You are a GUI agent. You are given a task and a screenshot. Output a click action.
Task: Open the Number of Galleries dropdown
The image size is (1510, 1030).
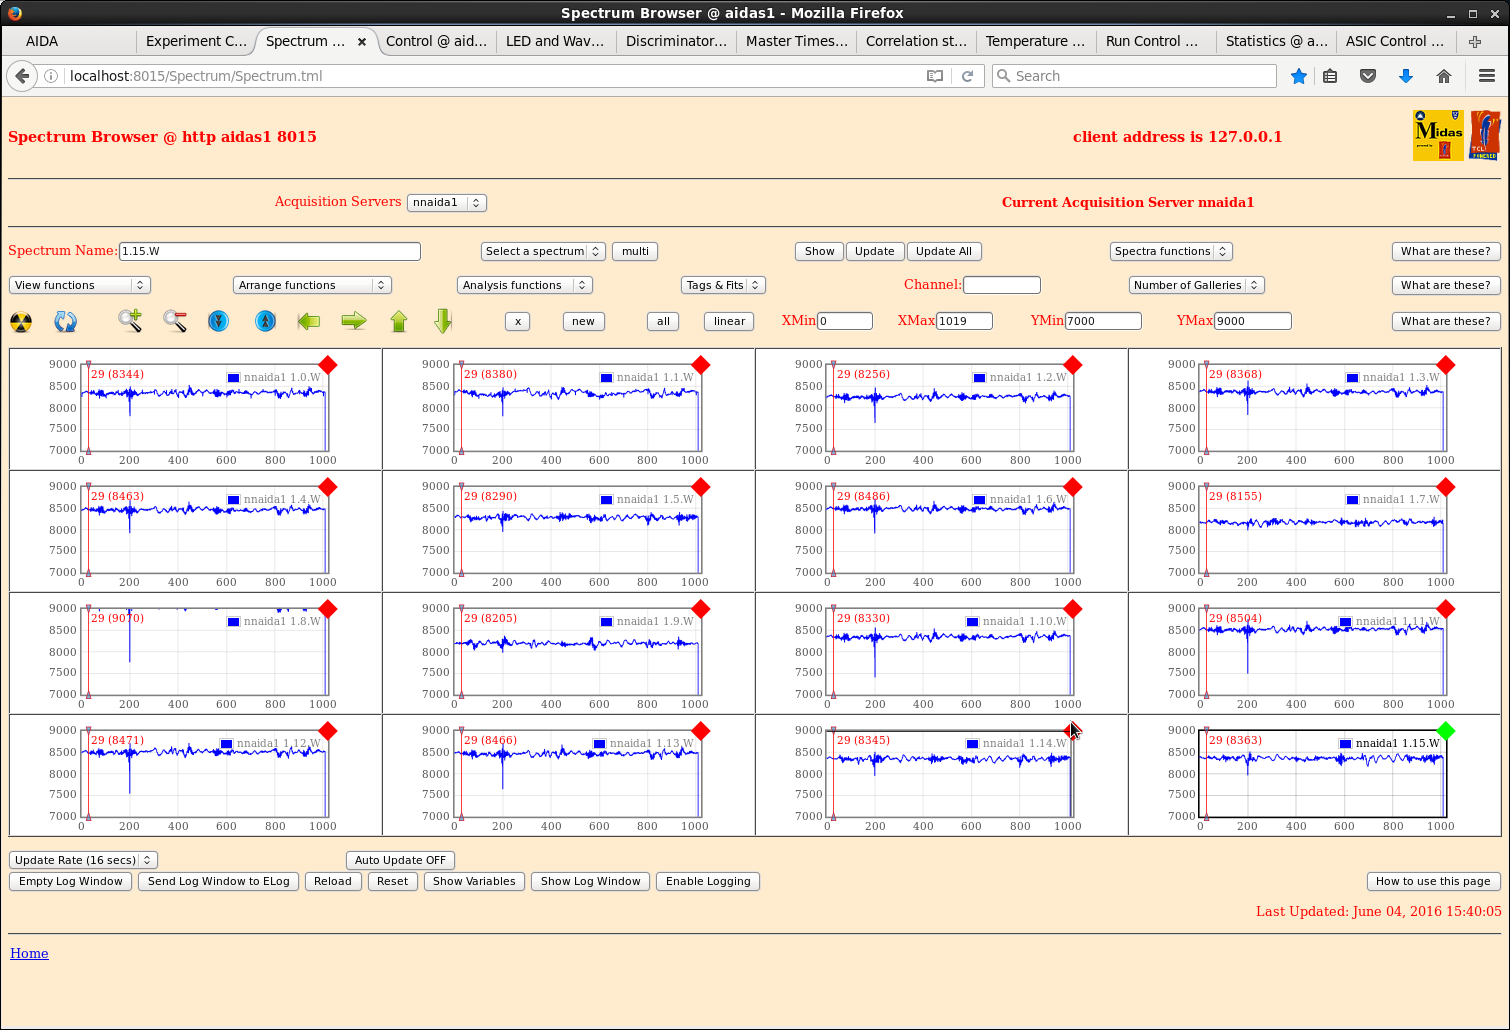[x=1197, y=285]
